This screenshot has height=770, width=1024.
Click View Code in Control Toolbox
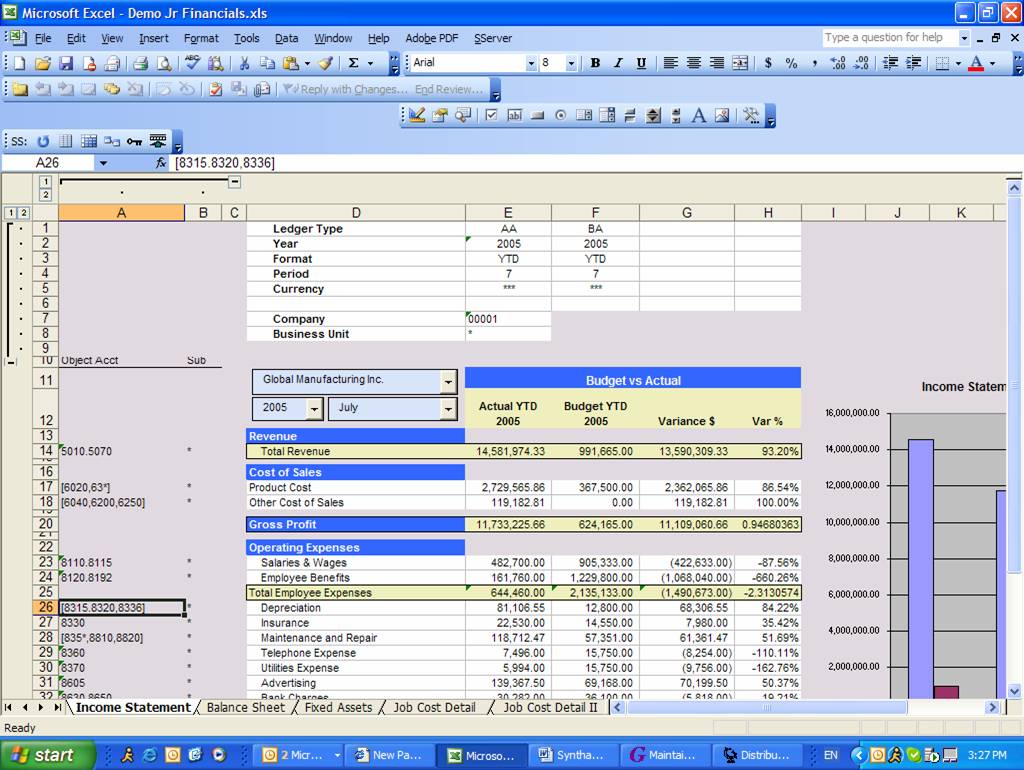[x=463, y=116]
